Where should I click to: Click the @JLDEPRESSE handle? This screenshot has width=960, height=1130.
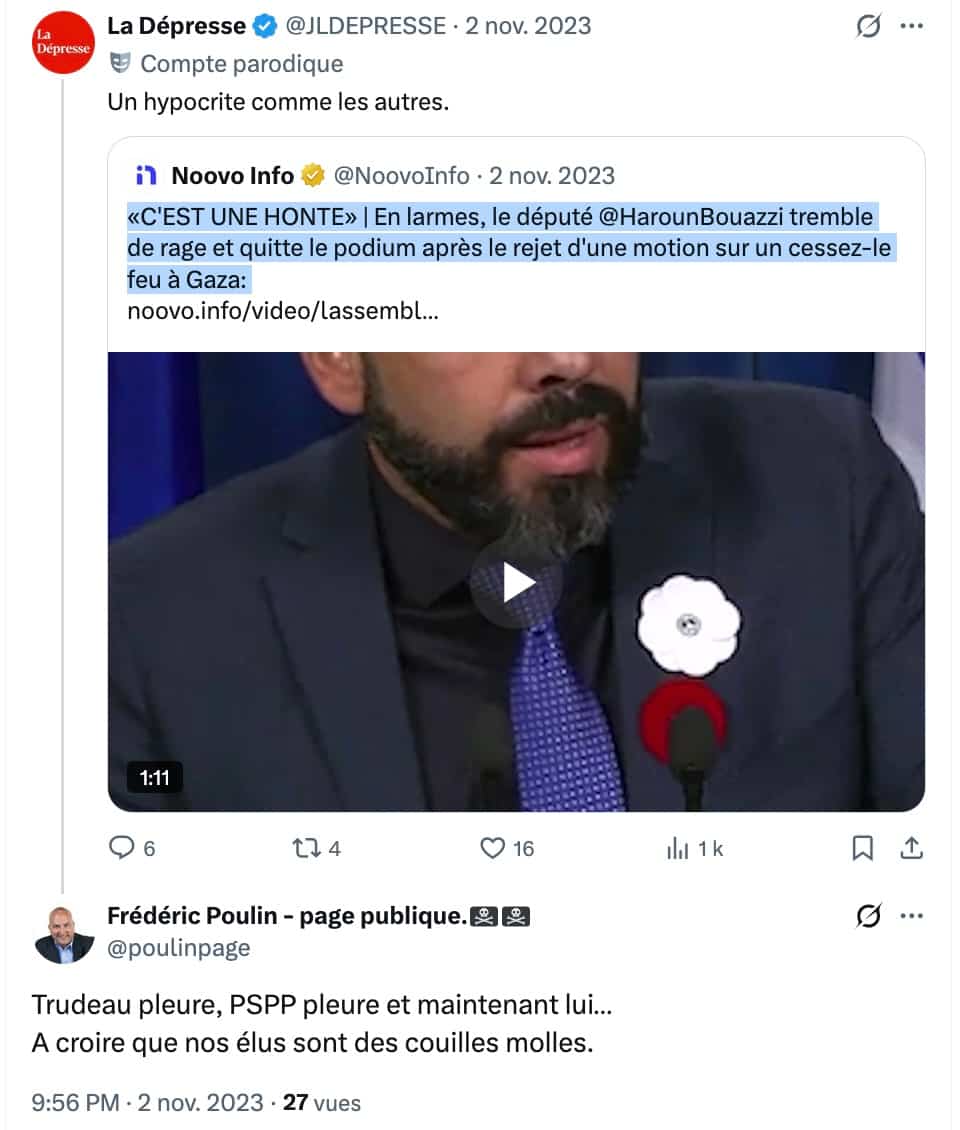pyautogui.click(x=365, y=26)
